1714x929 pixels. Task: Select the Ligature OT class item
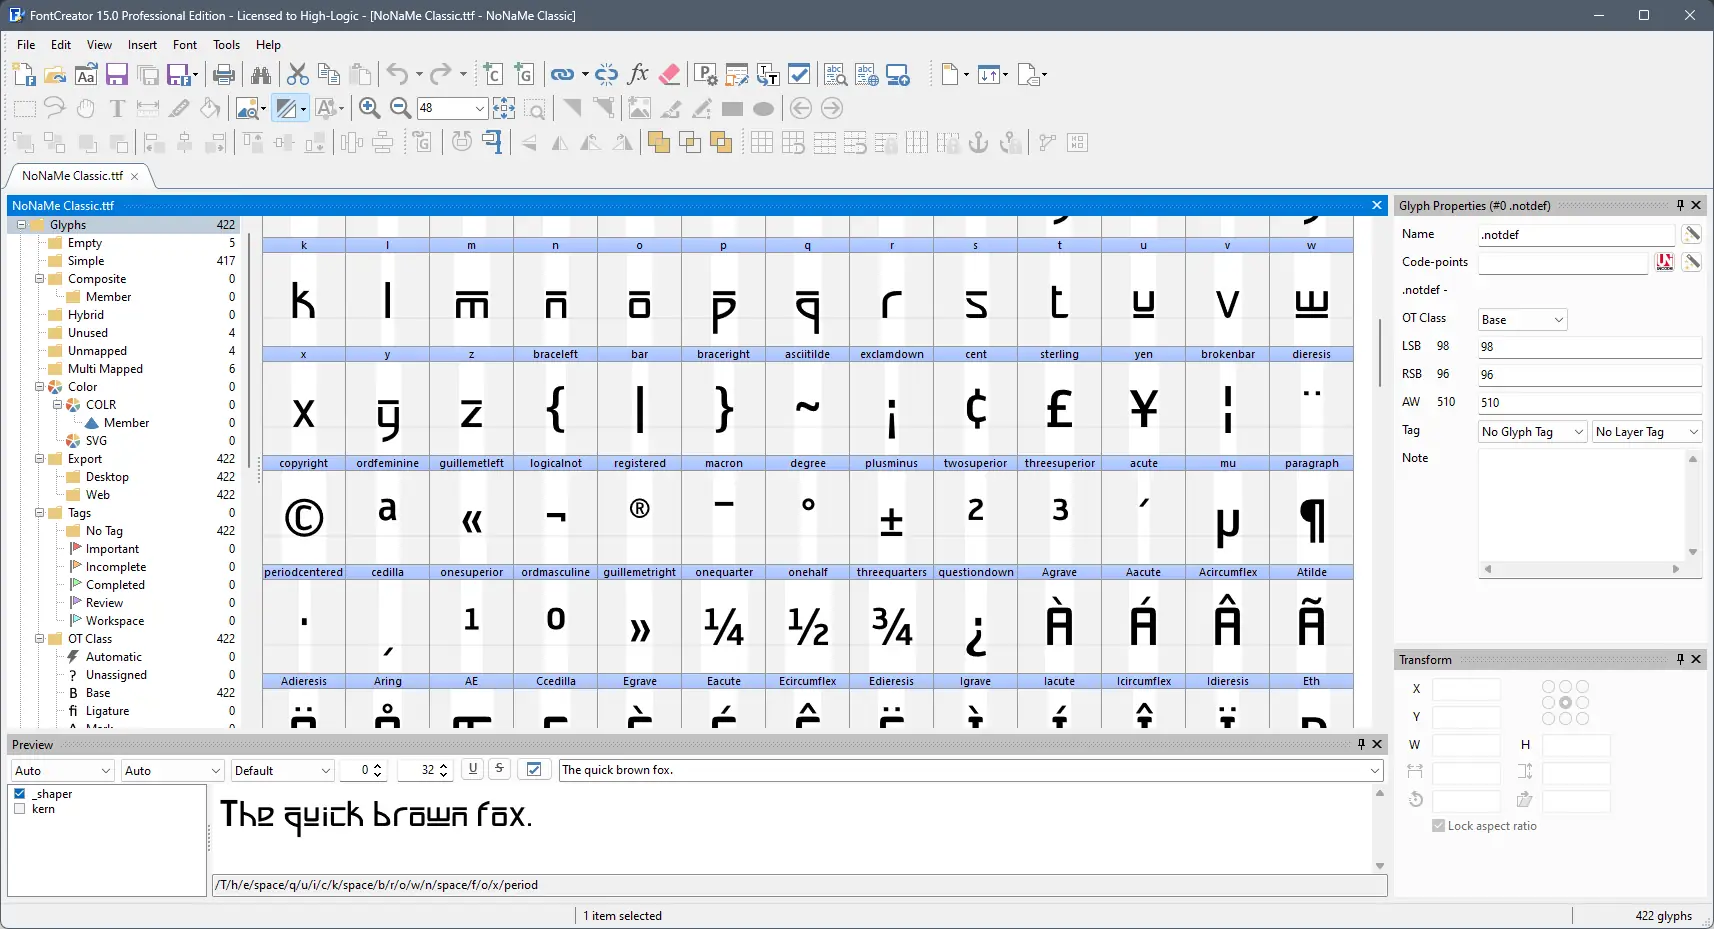point(107,711)
